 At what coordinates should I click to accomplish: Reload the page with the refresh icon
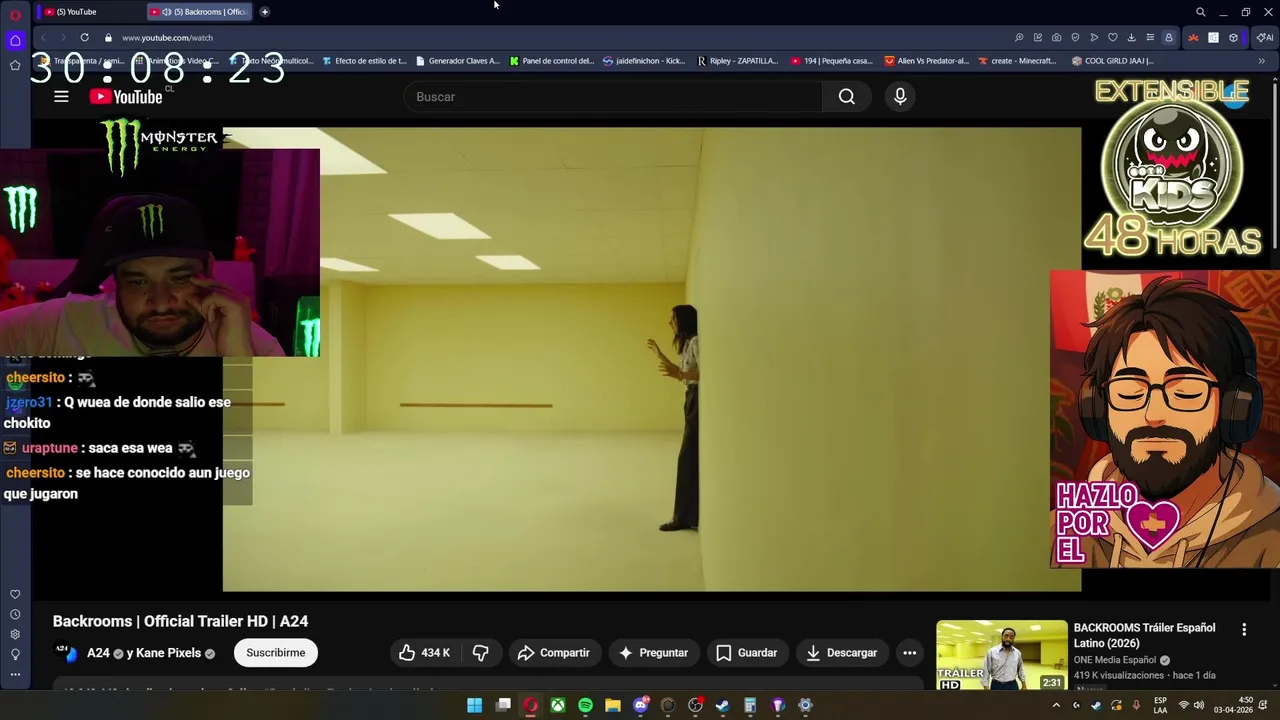84,37
